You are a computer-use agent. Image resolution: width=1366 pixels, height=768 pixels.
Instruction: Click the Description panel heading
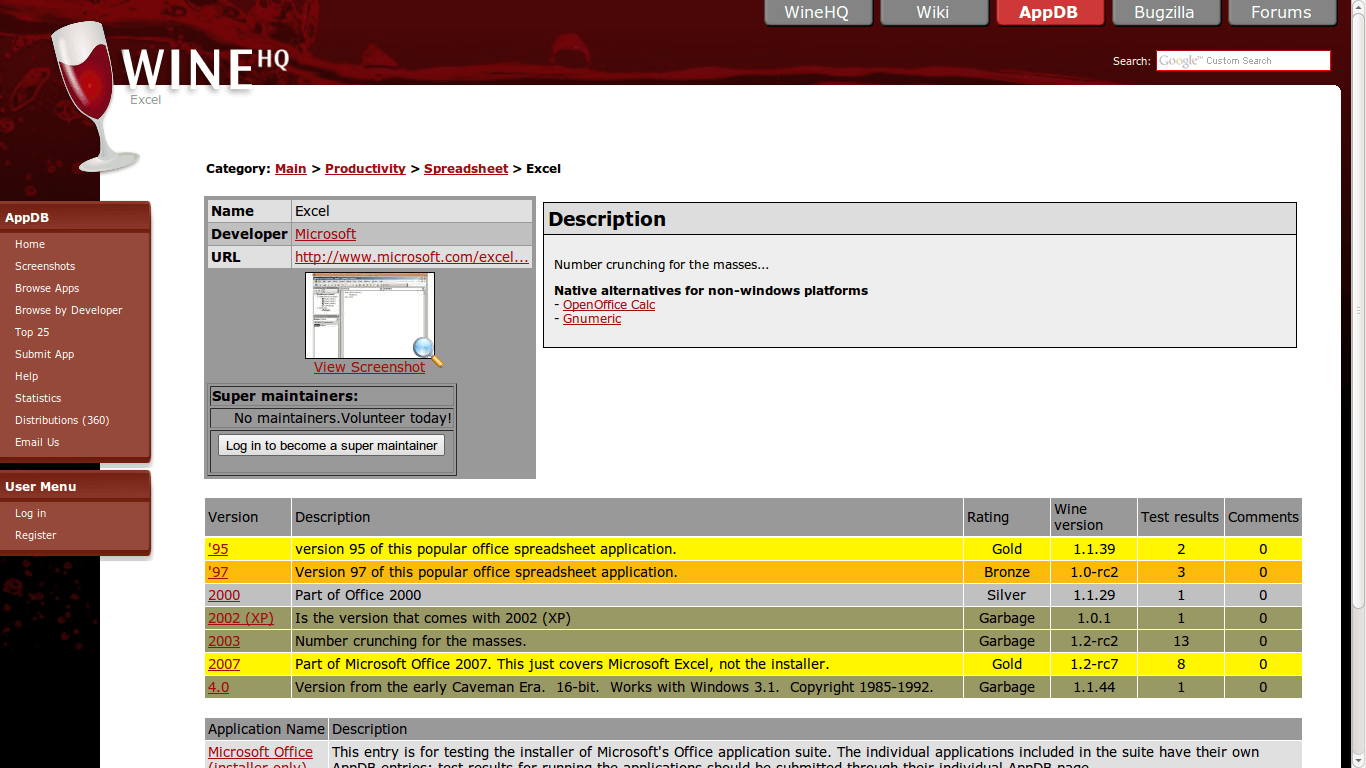pyautogui.click(x=607, y=219)
